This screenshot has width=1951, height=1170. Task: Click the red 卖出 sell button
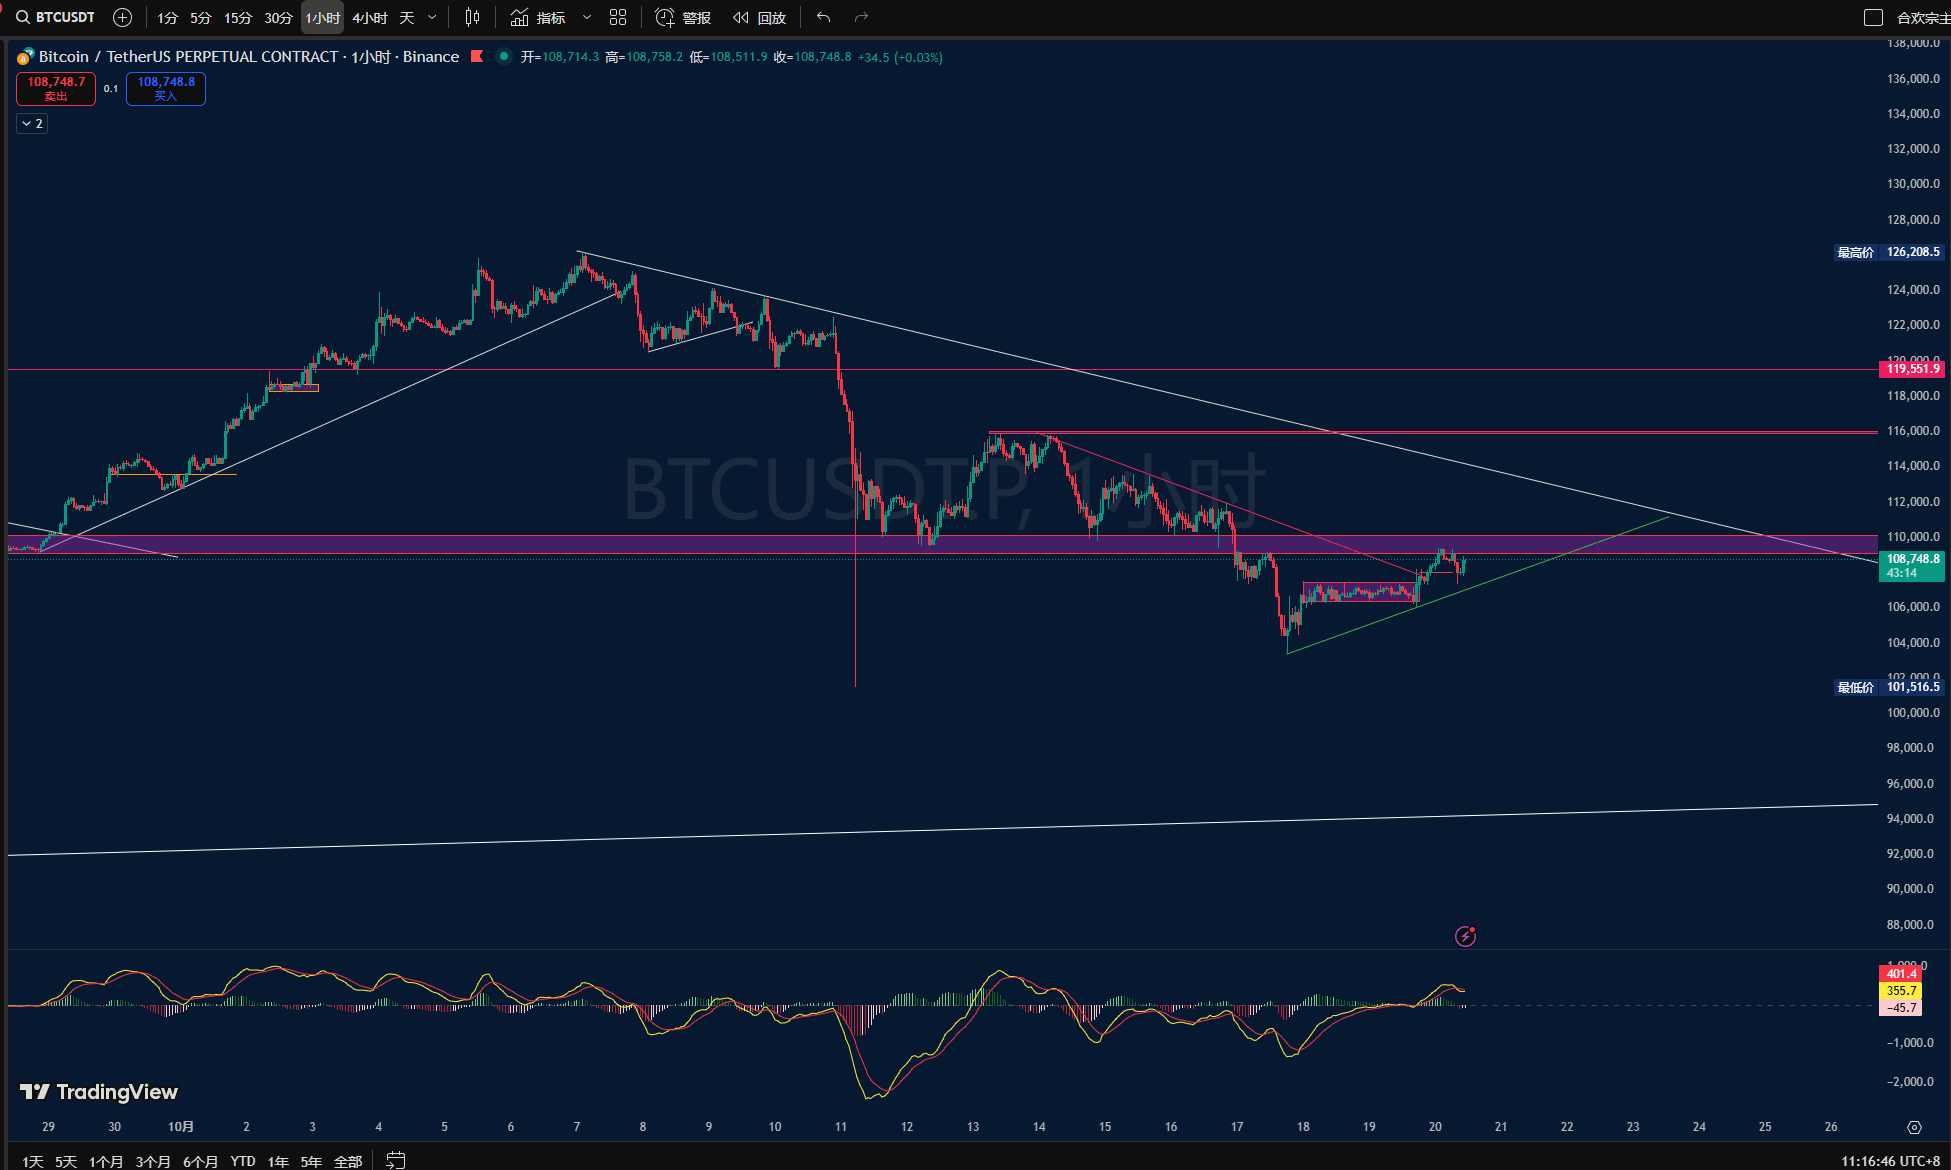click(x=56, y=88)
